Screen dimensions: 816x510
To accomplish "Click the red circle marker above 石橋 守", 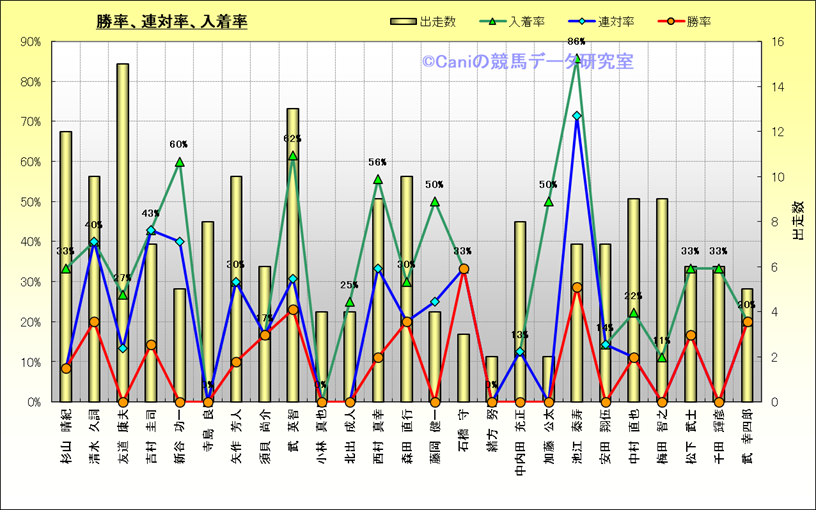I will pos(463,269).
